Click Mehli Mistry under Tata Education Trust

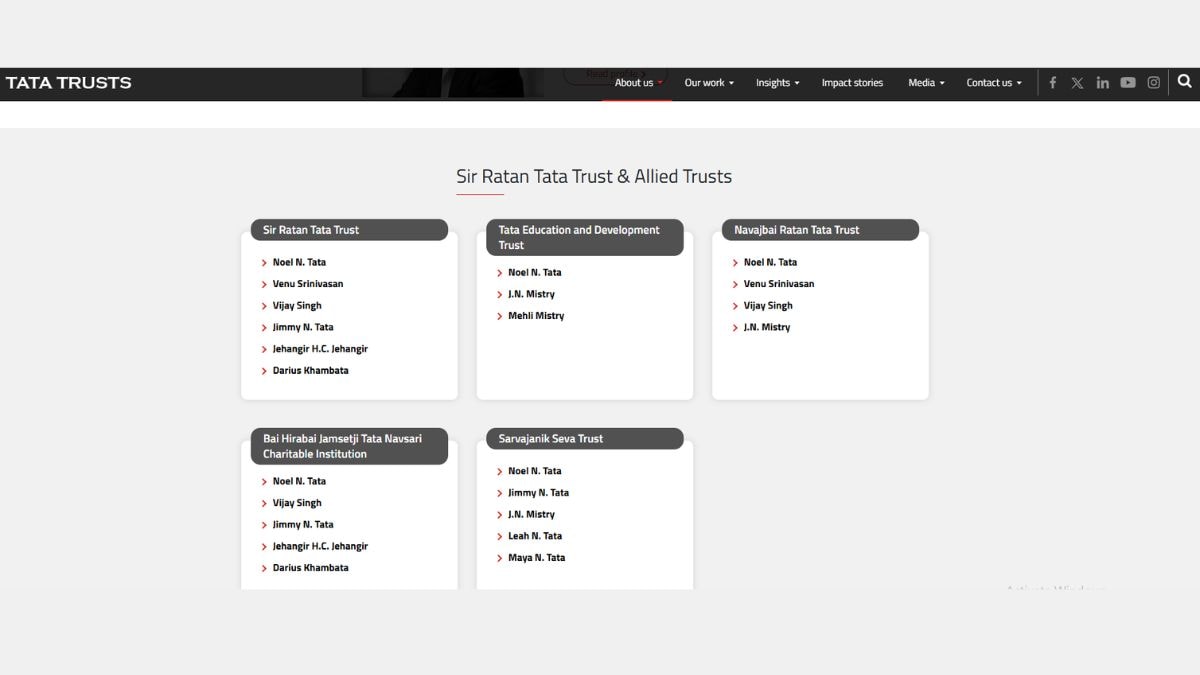pyautogui.click(x=536, y=316)
